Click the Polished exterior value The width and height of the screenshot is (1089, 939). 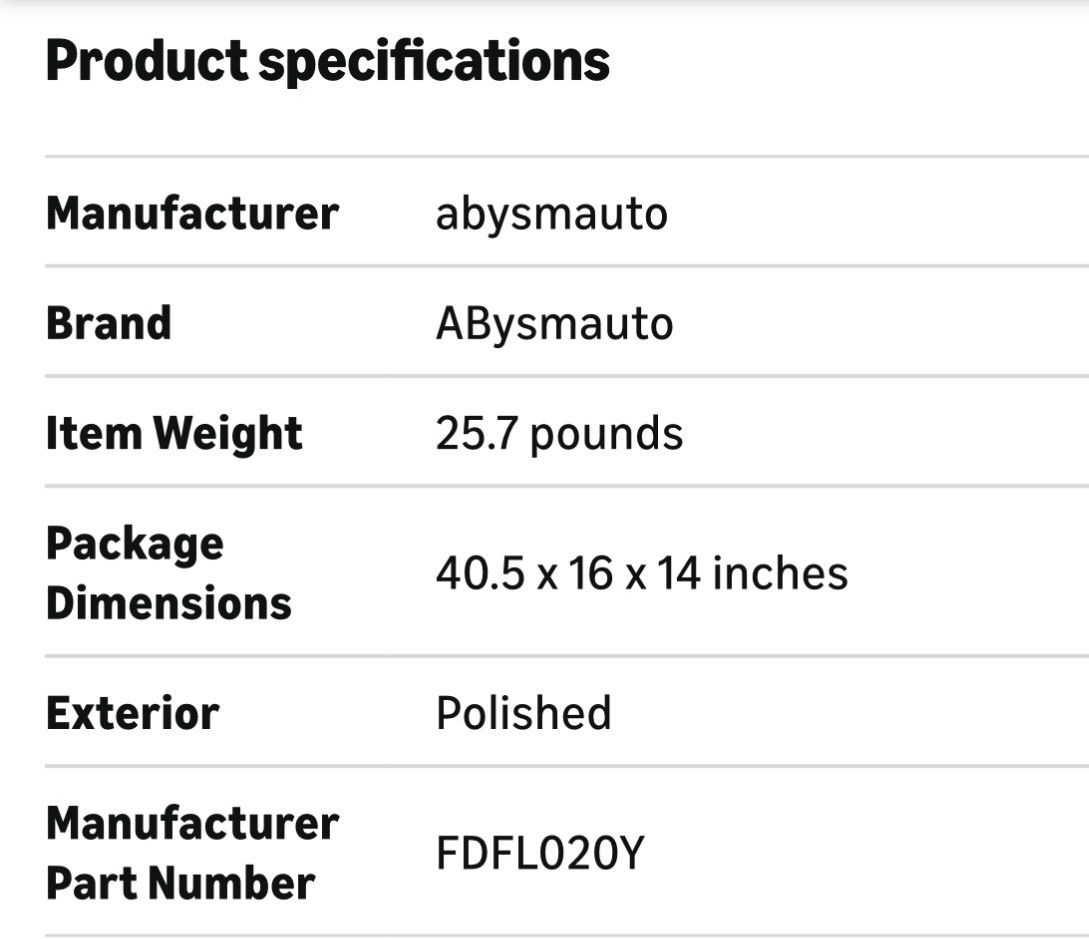tap(524, 713)
